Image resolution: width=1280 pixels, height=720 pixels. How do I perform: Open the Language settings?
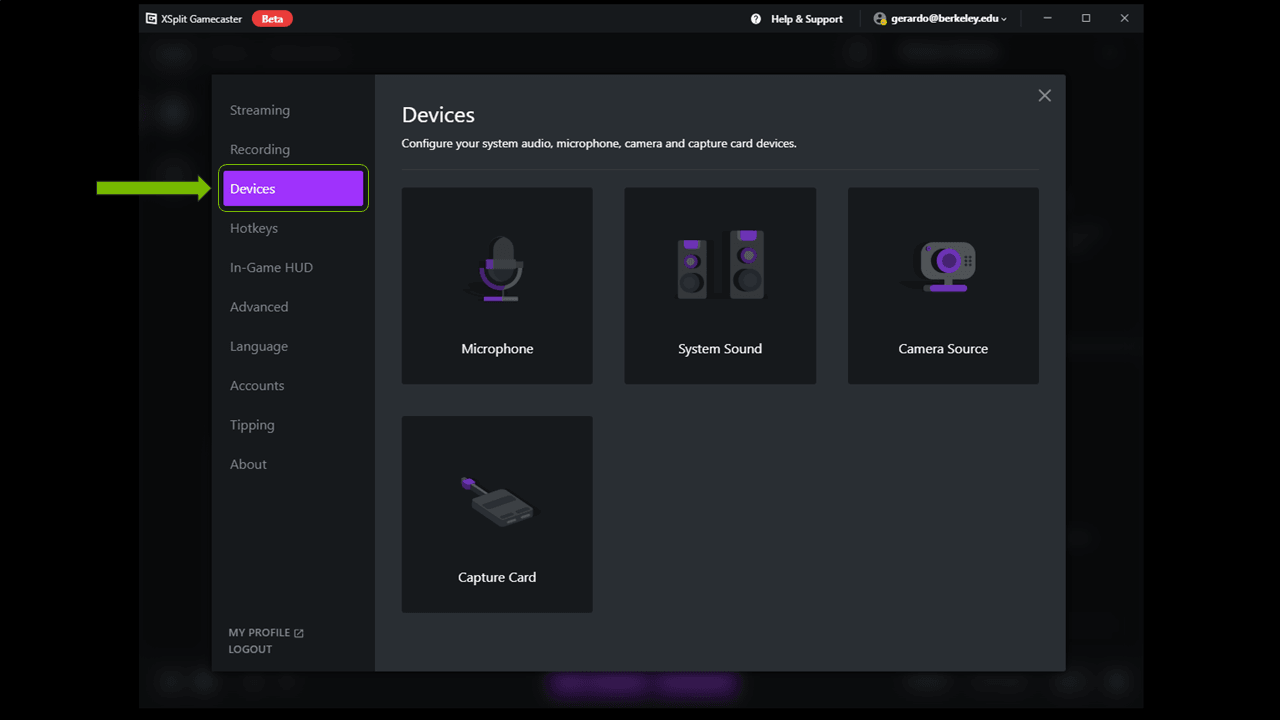pos(258,346)
